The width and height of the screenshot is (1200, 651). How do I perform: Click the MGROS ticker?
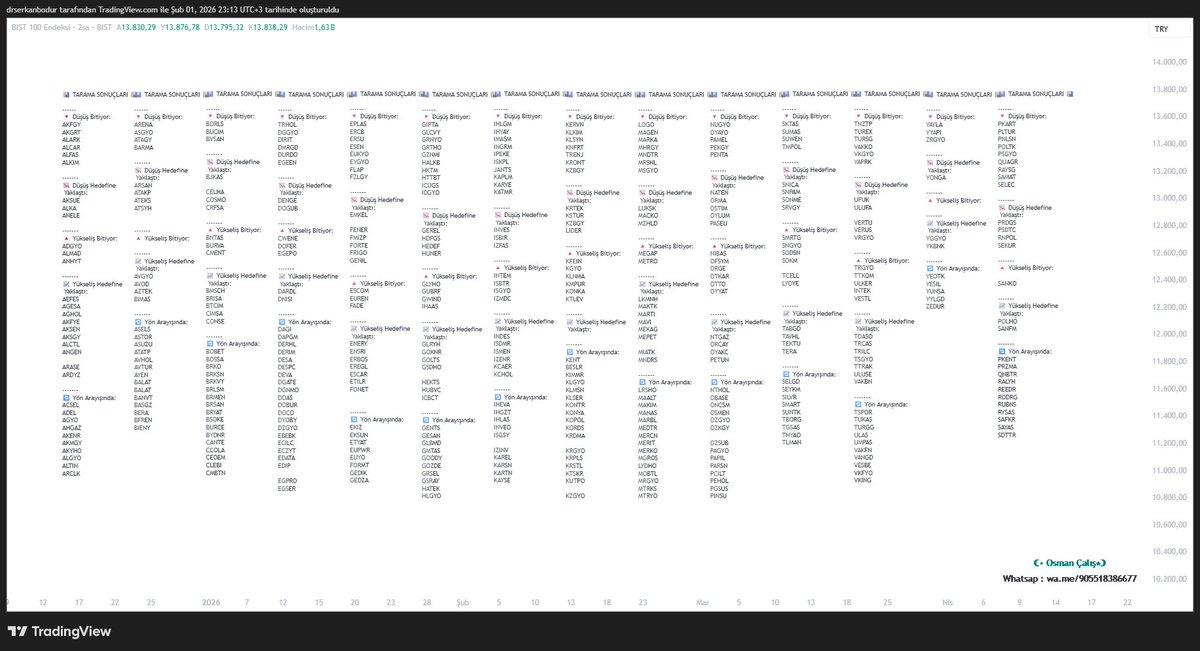coord(649,457)
